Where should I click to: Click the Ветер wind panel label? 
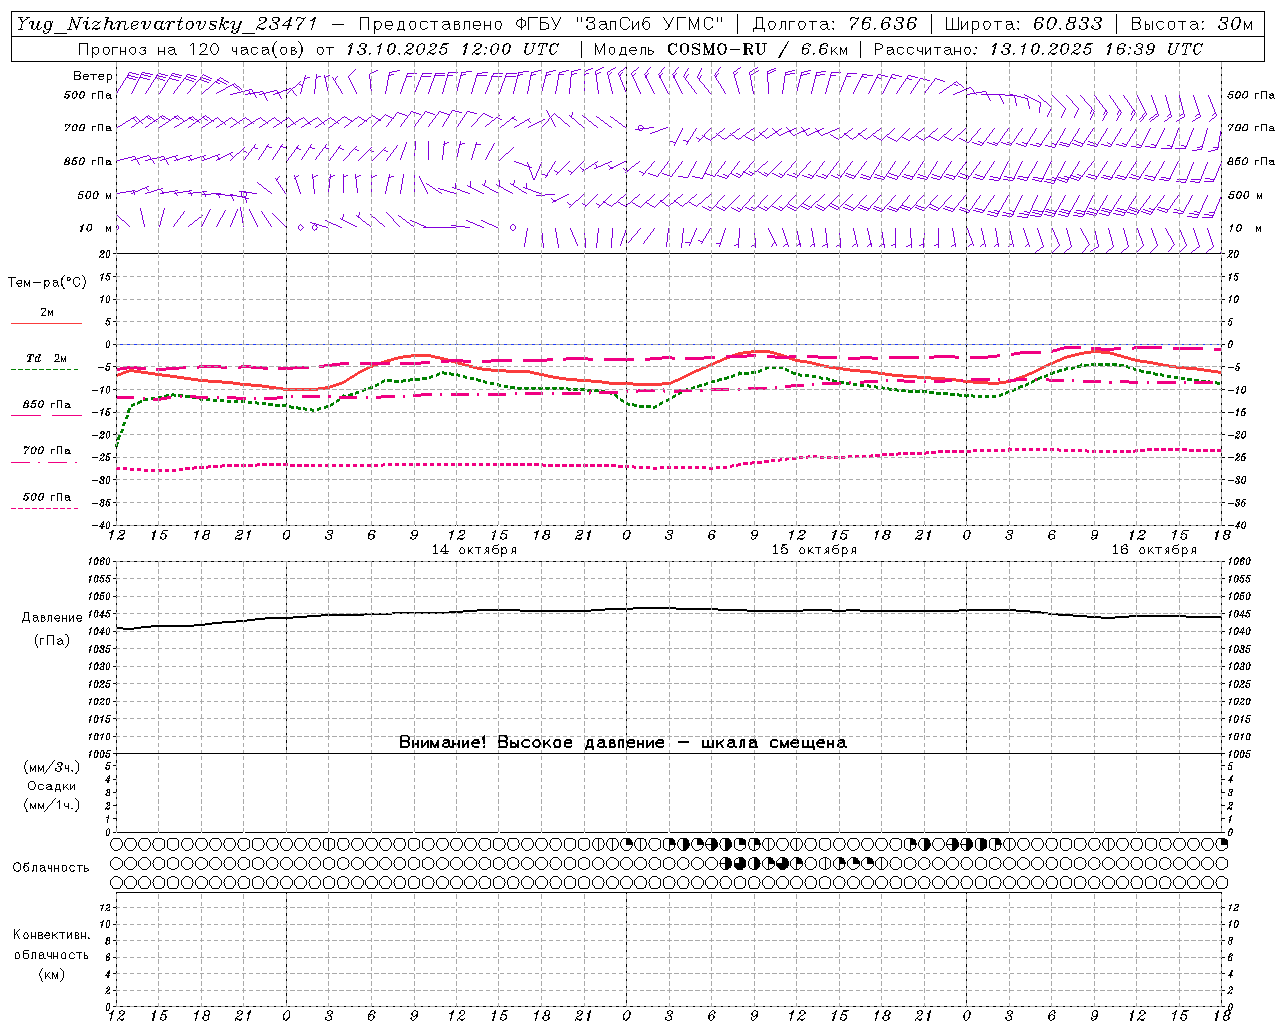92,76
